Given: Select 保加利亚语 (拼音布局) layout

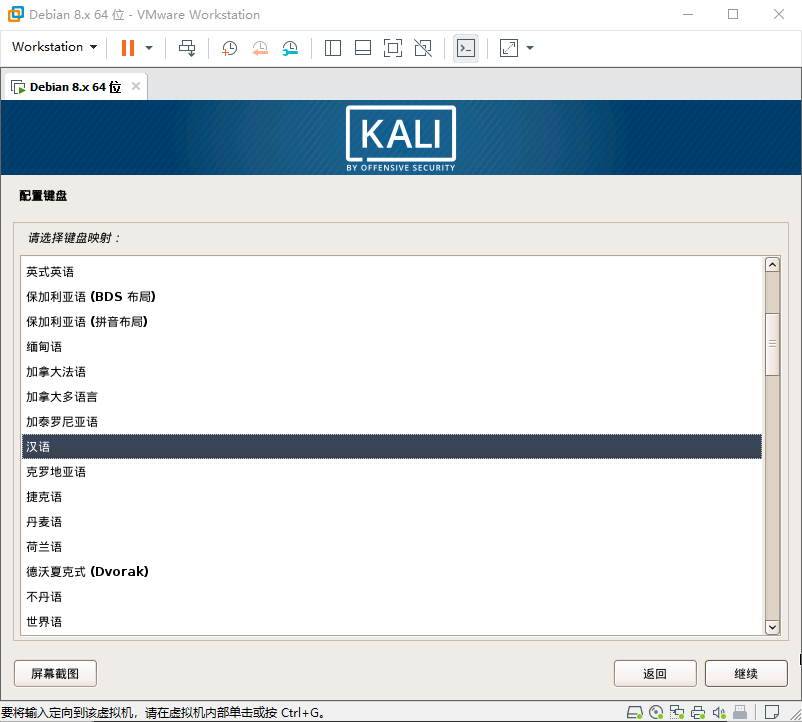Looking at the screenshot, I should click(x=392, y=322).
